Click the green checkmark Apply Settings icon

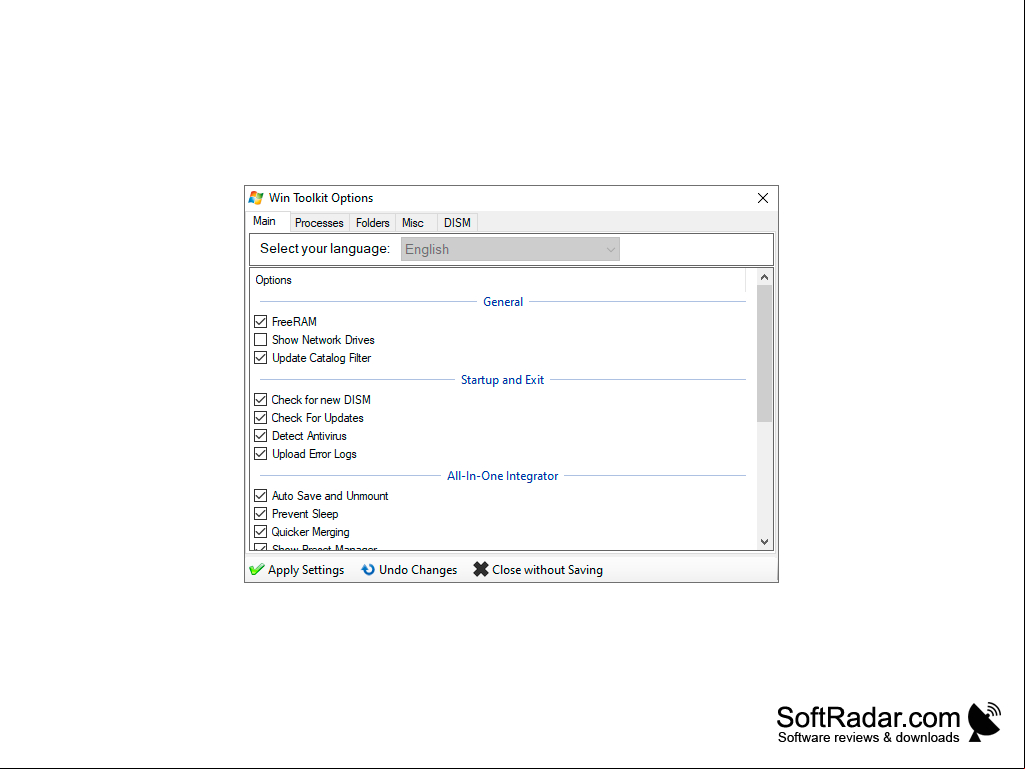click(x=257, y=570)
